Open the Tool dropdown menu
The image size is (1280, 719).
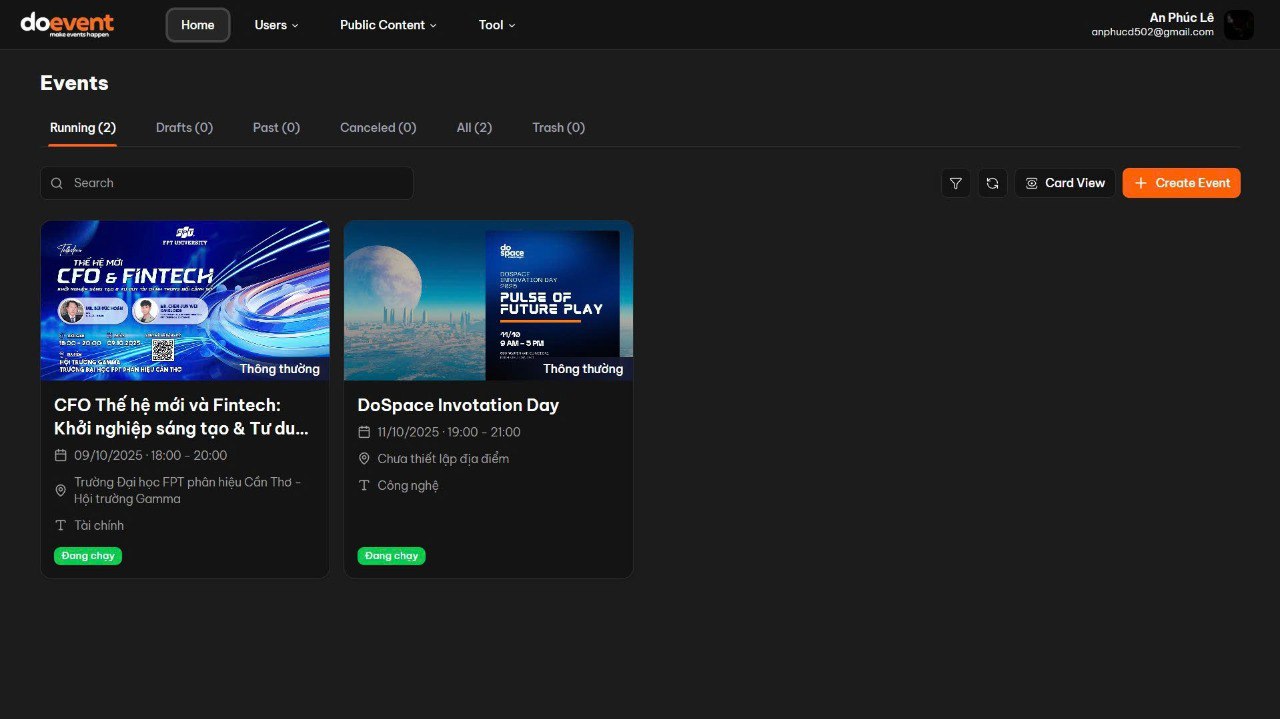click(497, 25)
